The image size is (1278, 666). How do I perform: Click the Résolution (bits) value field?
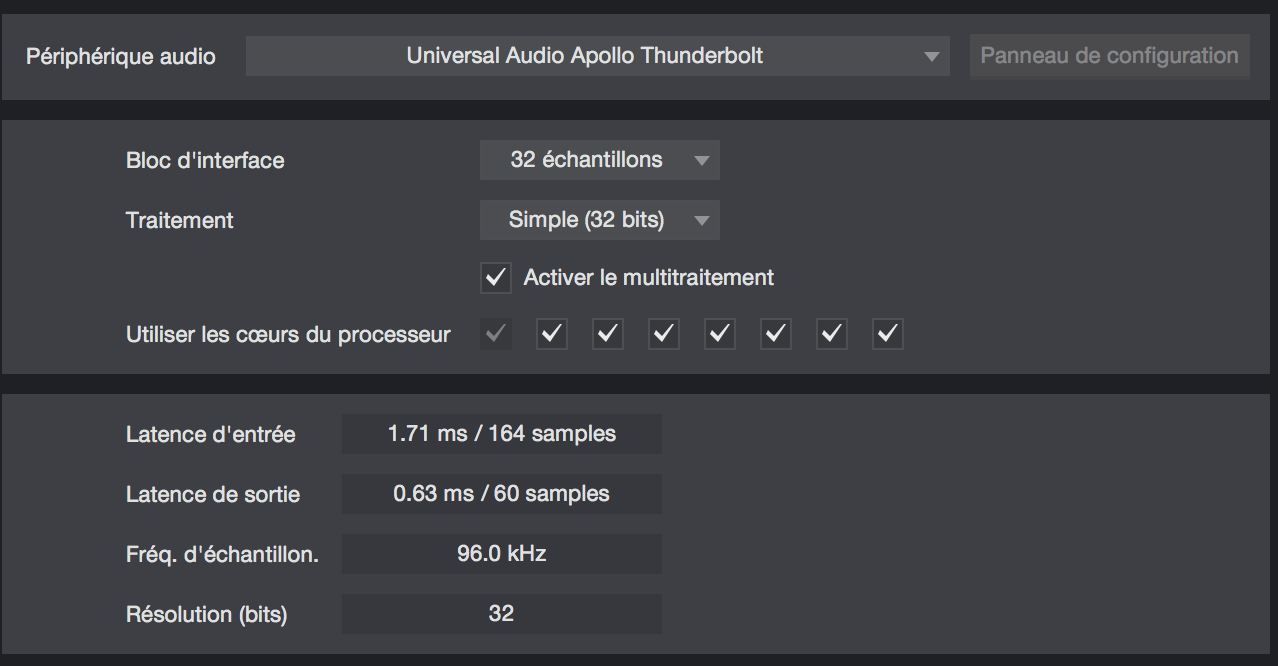tap(502, 614)
